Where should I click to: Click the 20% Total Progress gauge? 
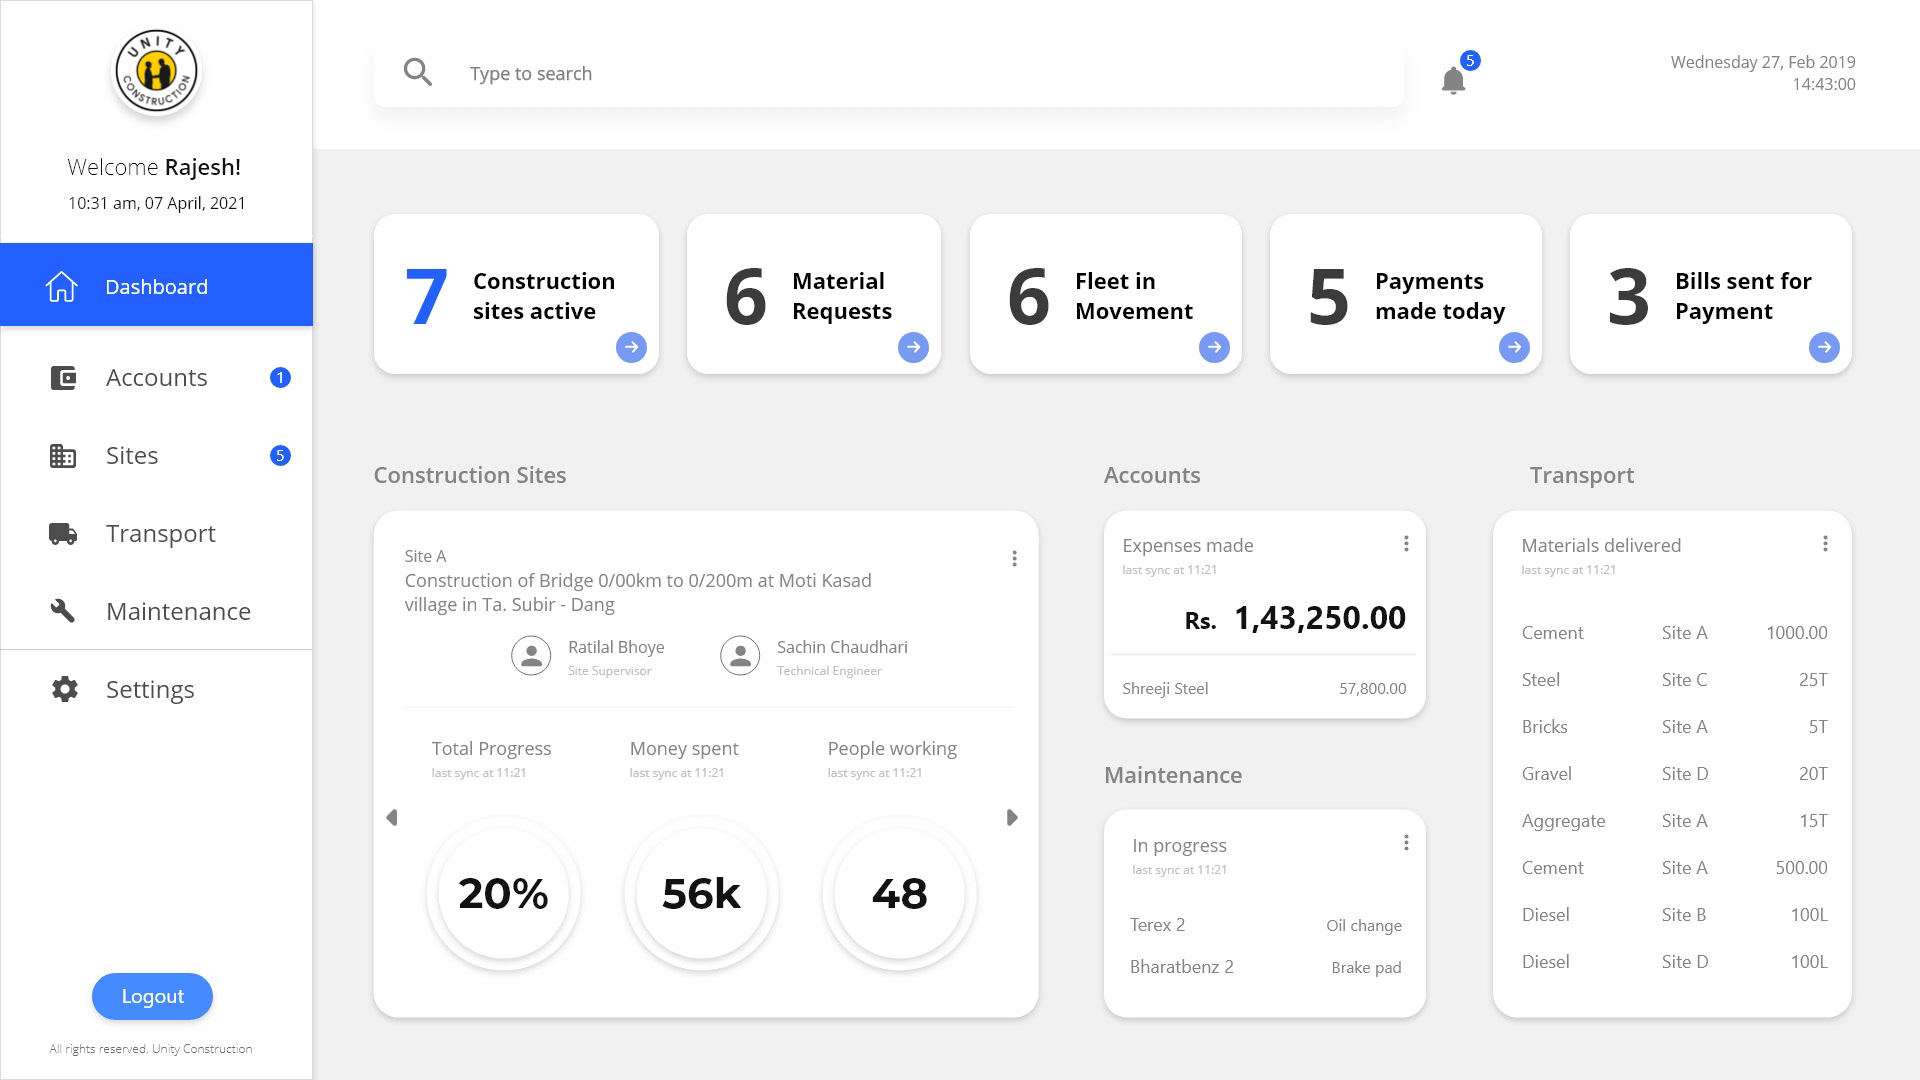[x=503, y=893]
